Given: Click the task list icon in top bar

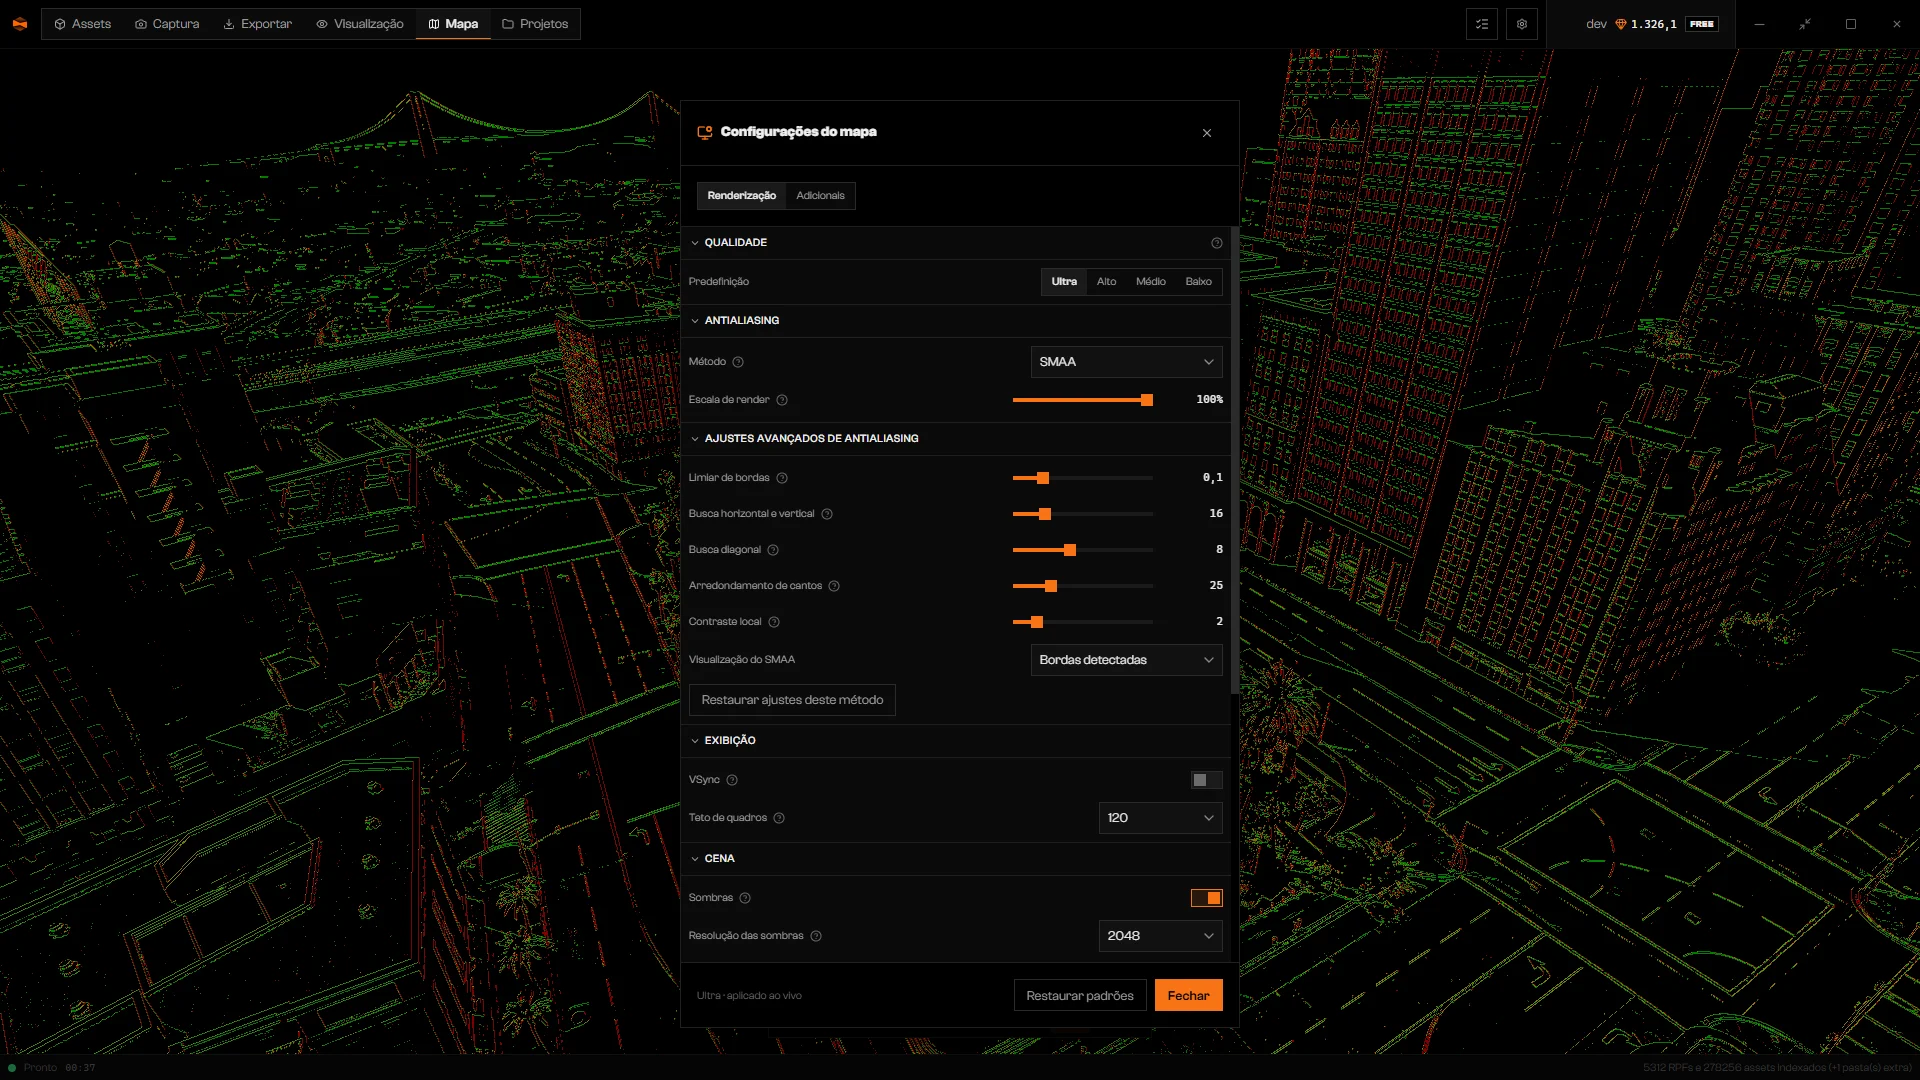Looking at the screenshot, I should click(1482, 24).
